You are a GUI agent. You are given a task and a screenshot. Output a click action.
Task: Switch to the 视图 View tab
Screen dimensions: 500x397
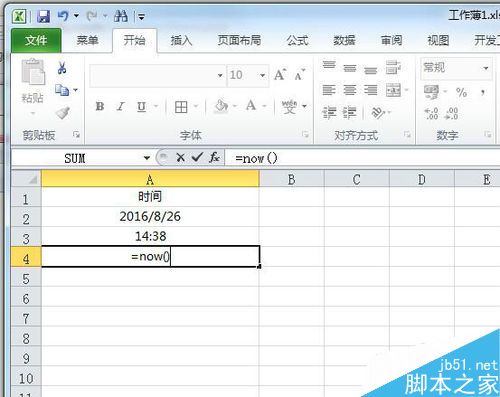coord(438,41)
